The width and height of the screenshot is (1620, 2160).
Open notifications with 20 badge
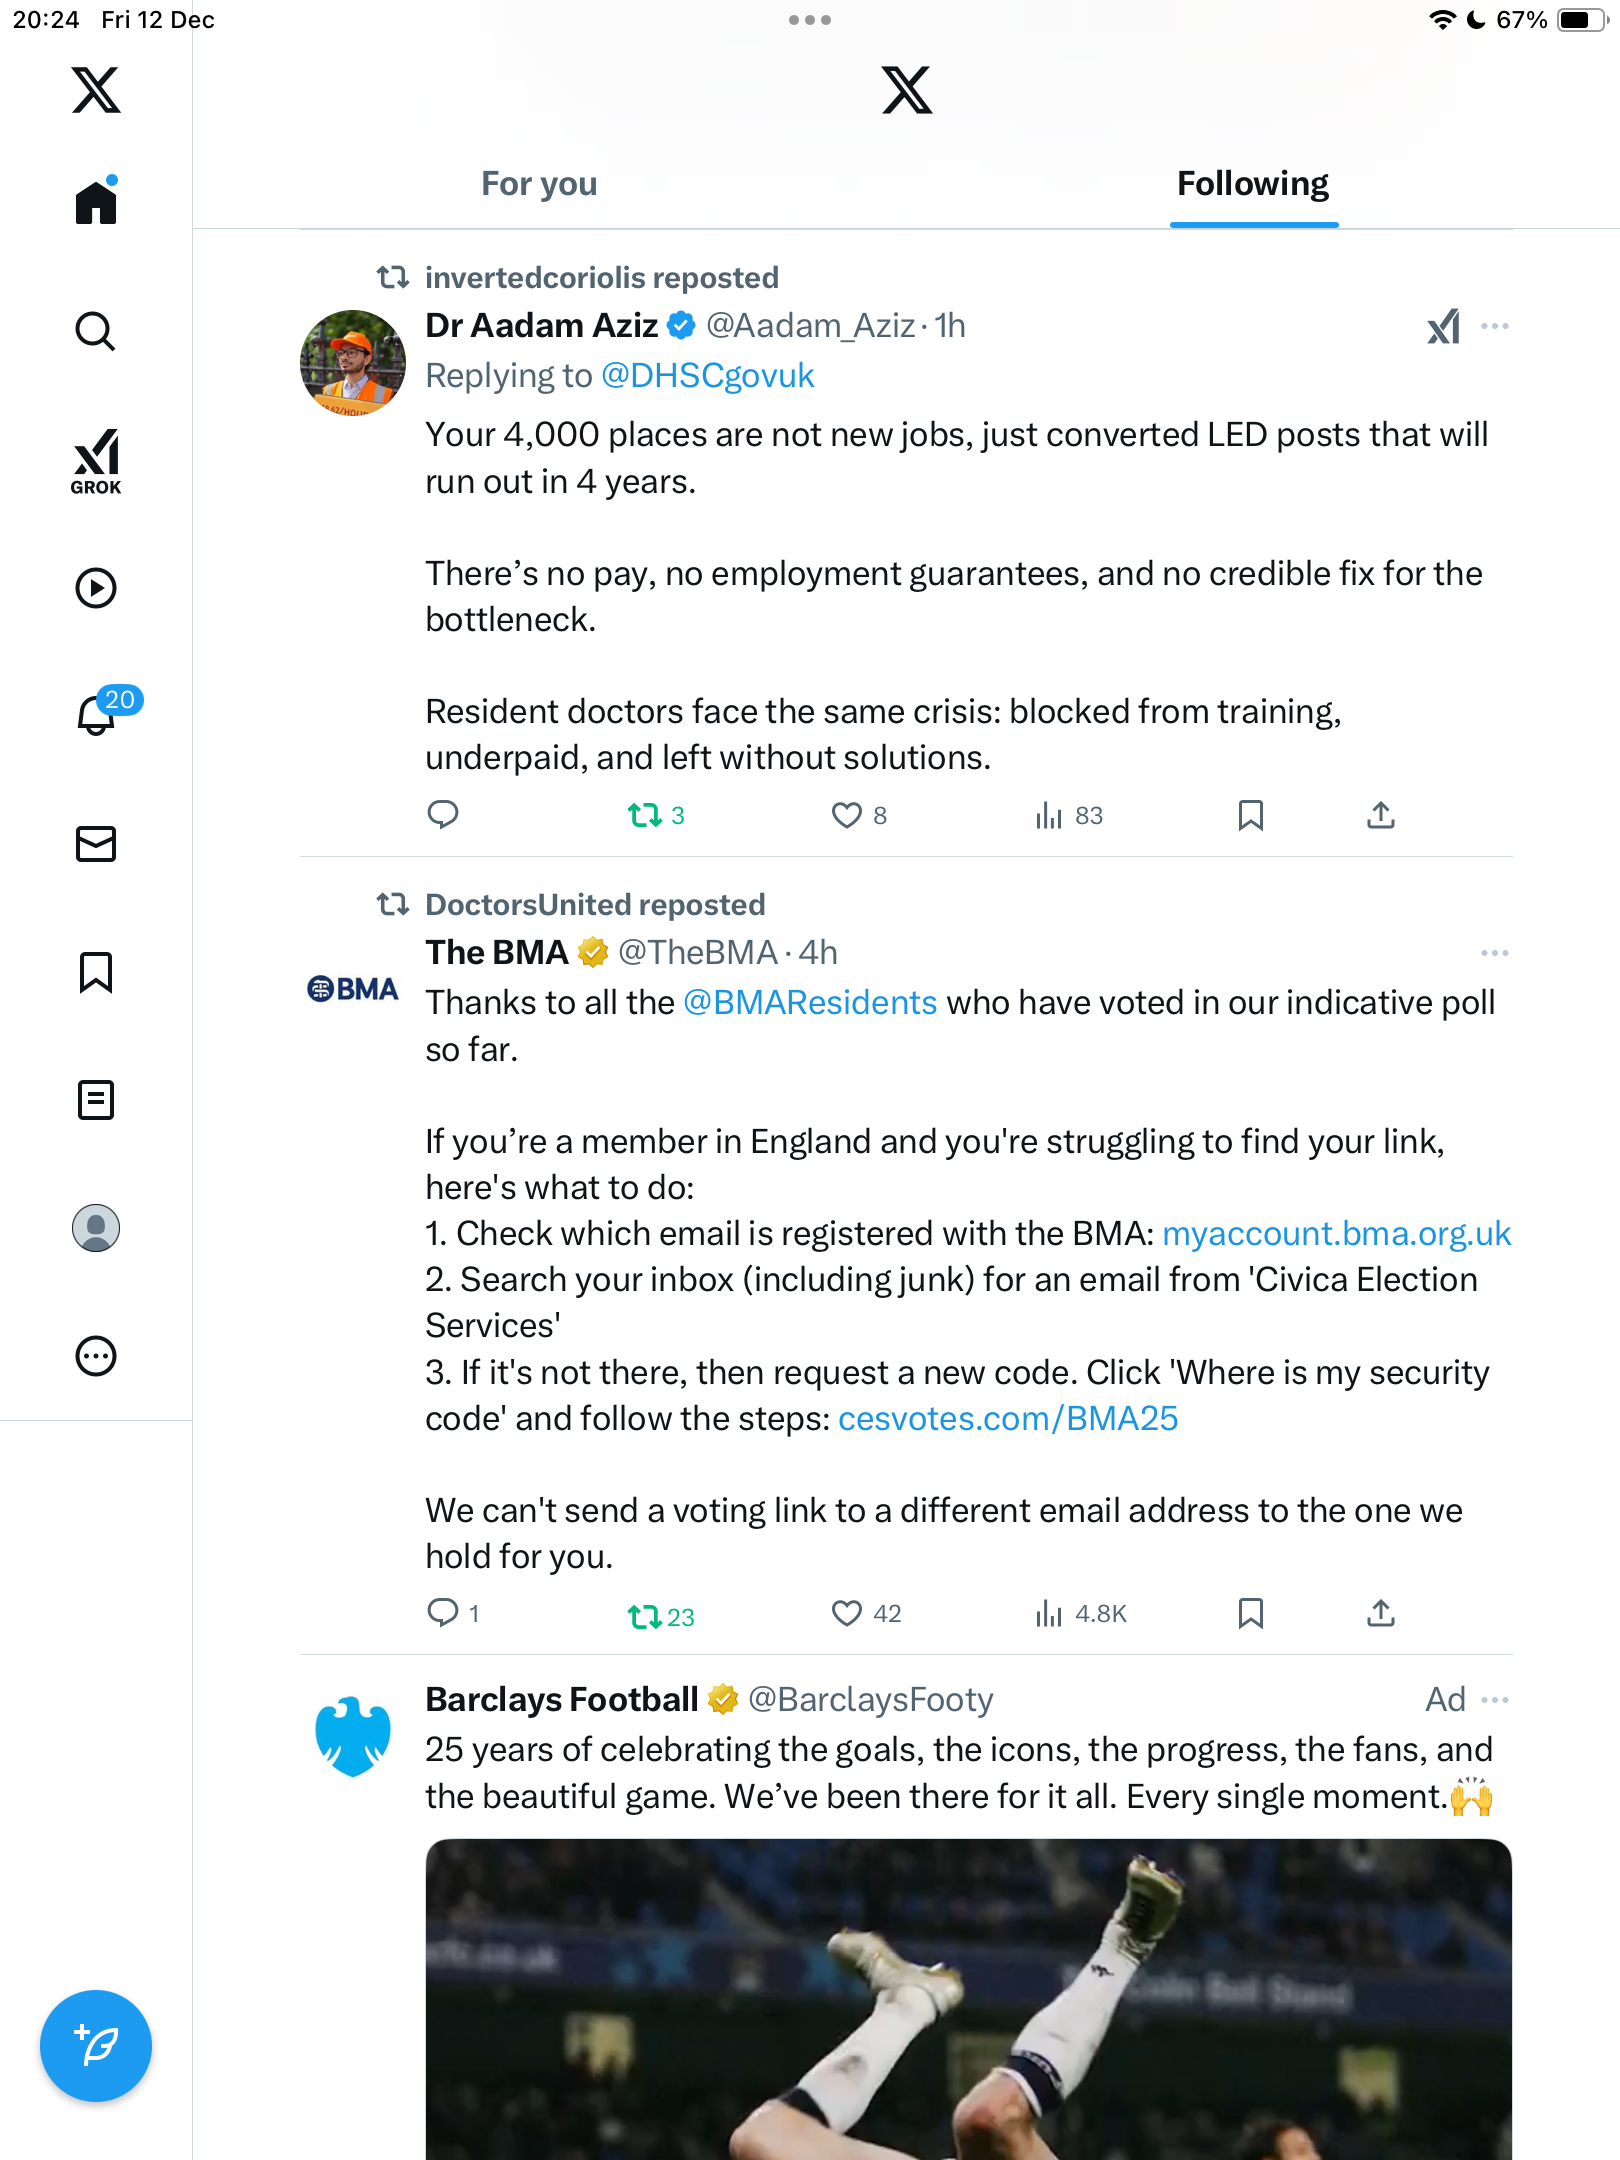click(98, 714)
